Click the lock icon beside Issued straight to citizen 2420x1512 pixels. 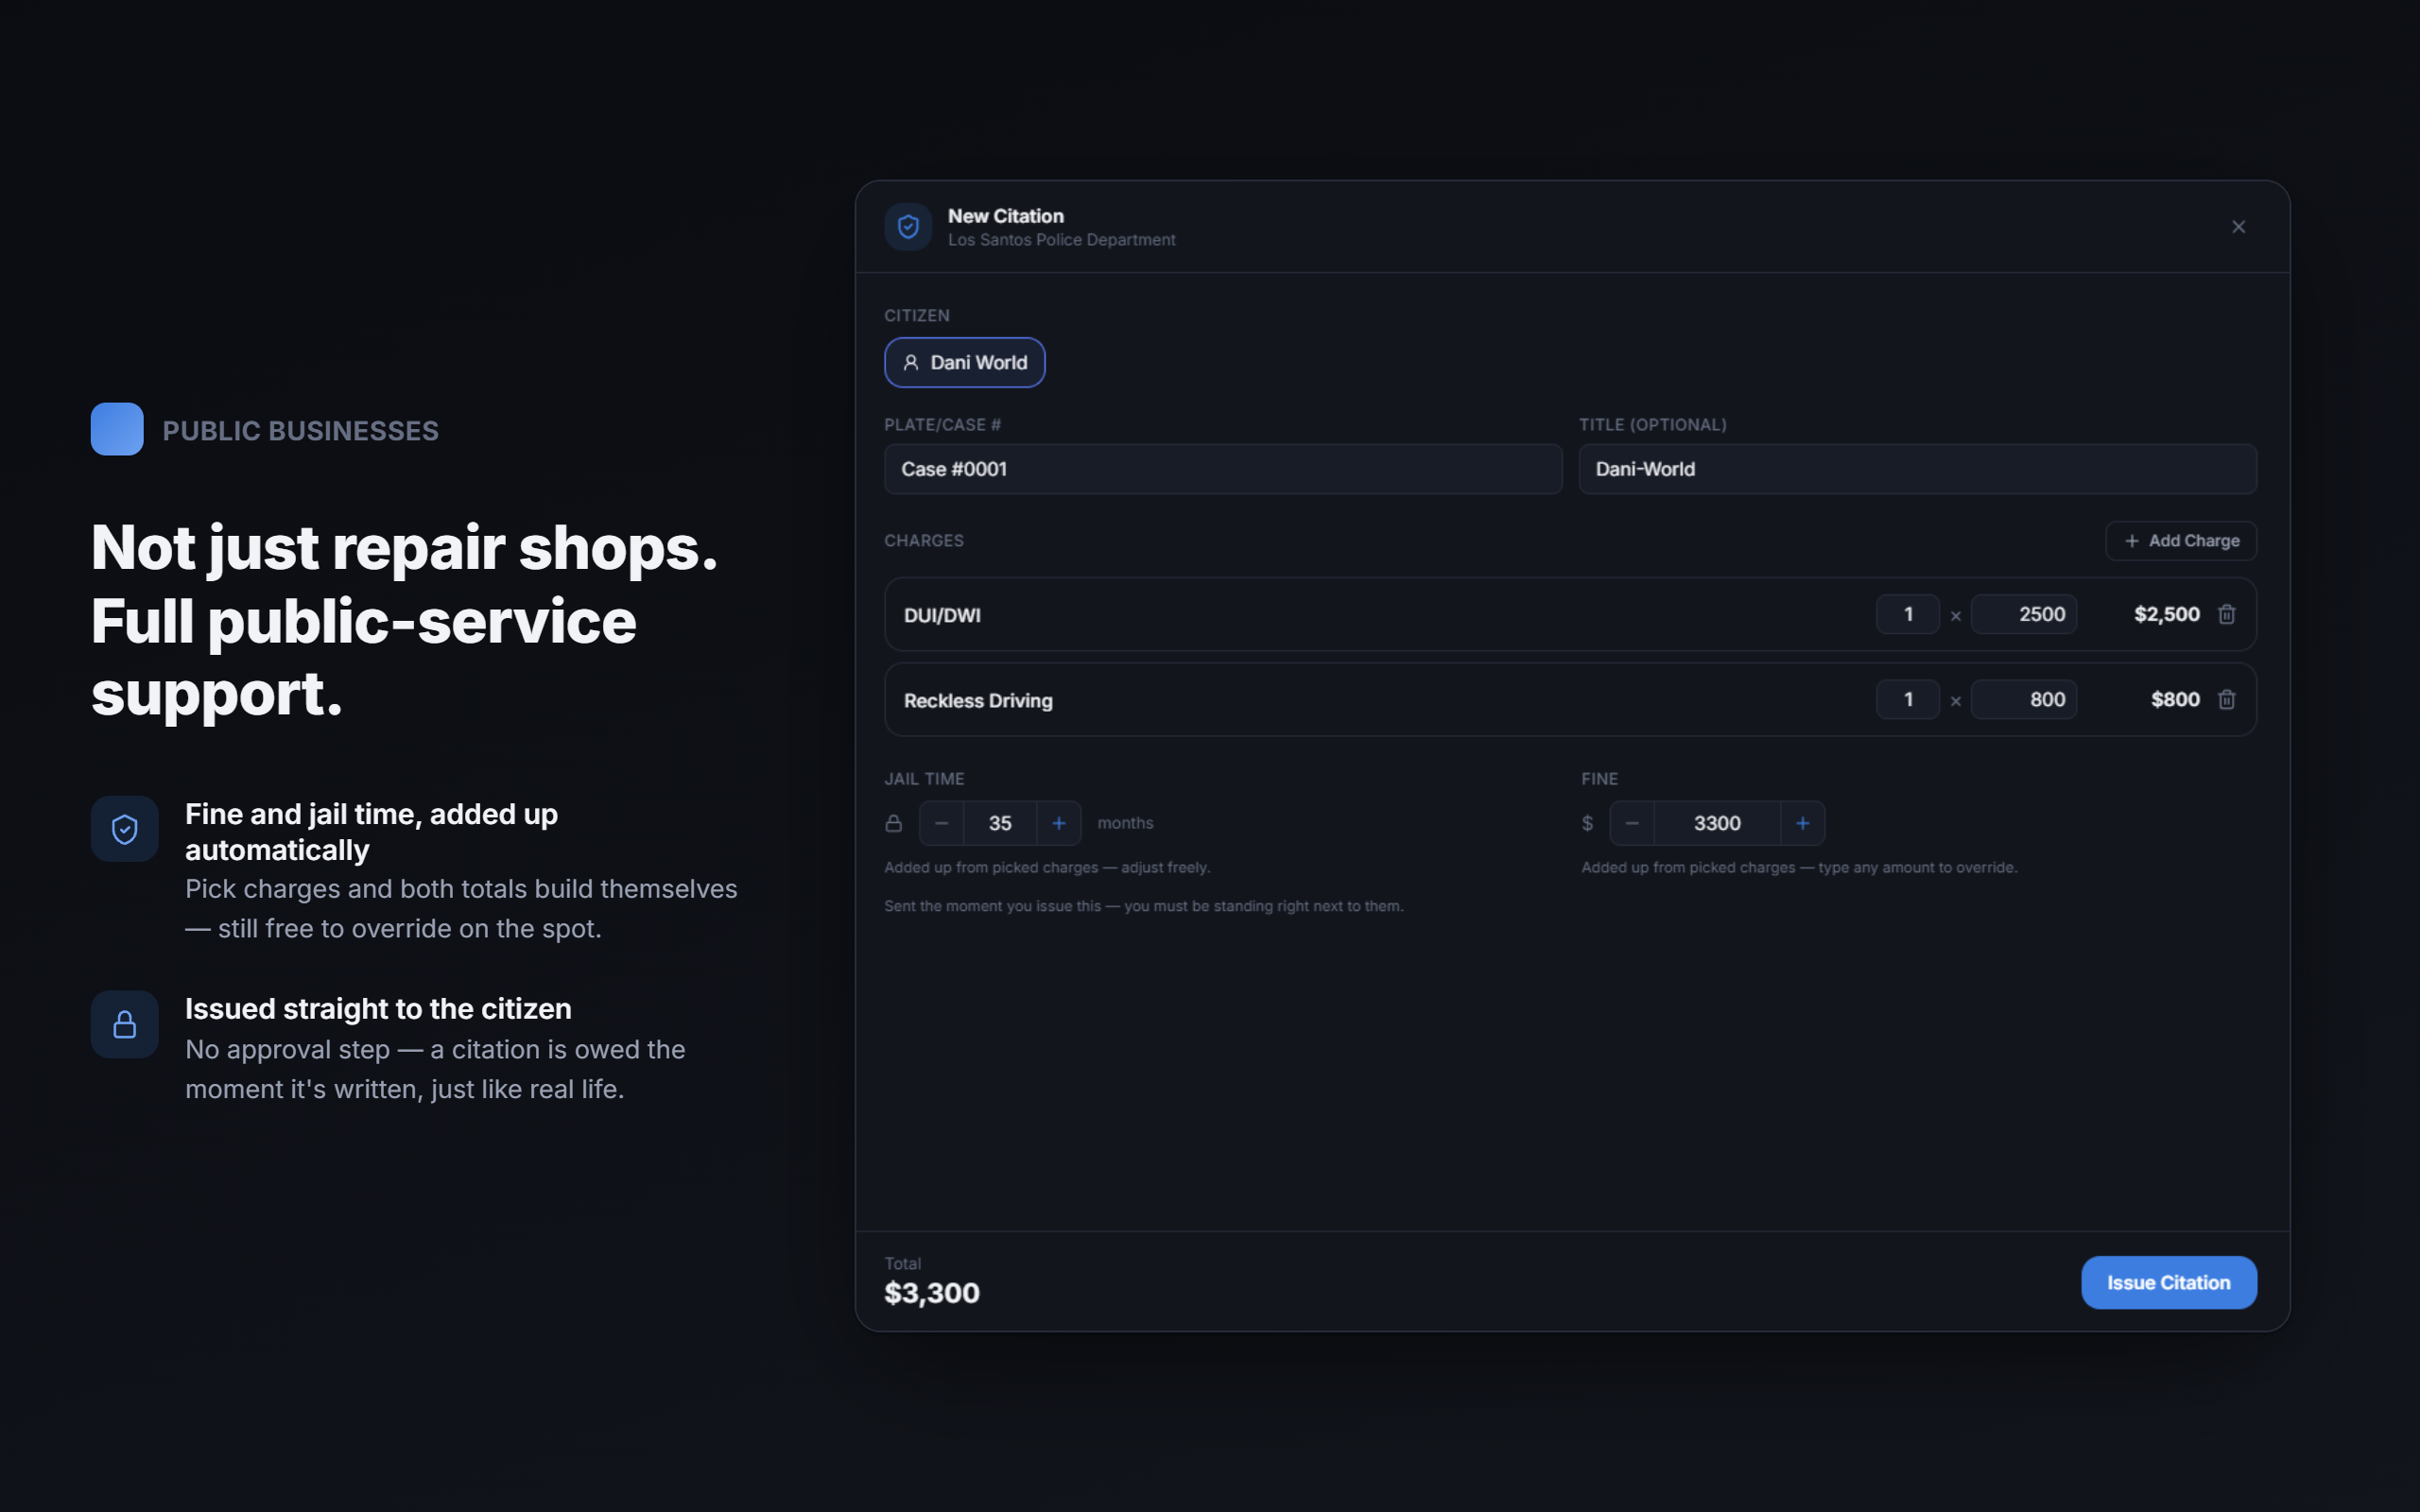point(125,1024)
